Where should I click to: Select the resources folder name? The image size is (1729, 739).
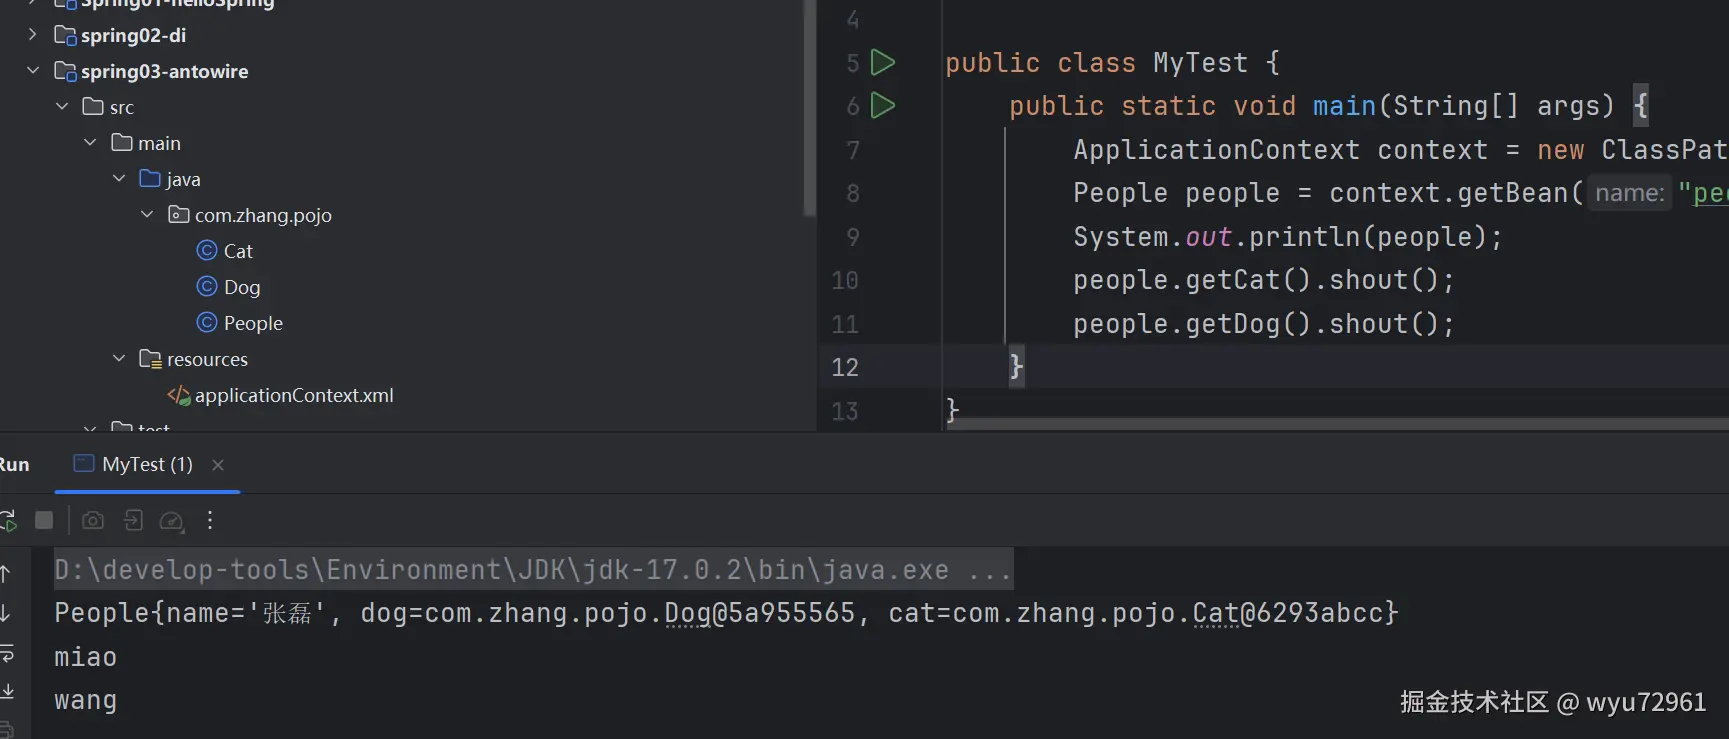(x=207, y=359)
